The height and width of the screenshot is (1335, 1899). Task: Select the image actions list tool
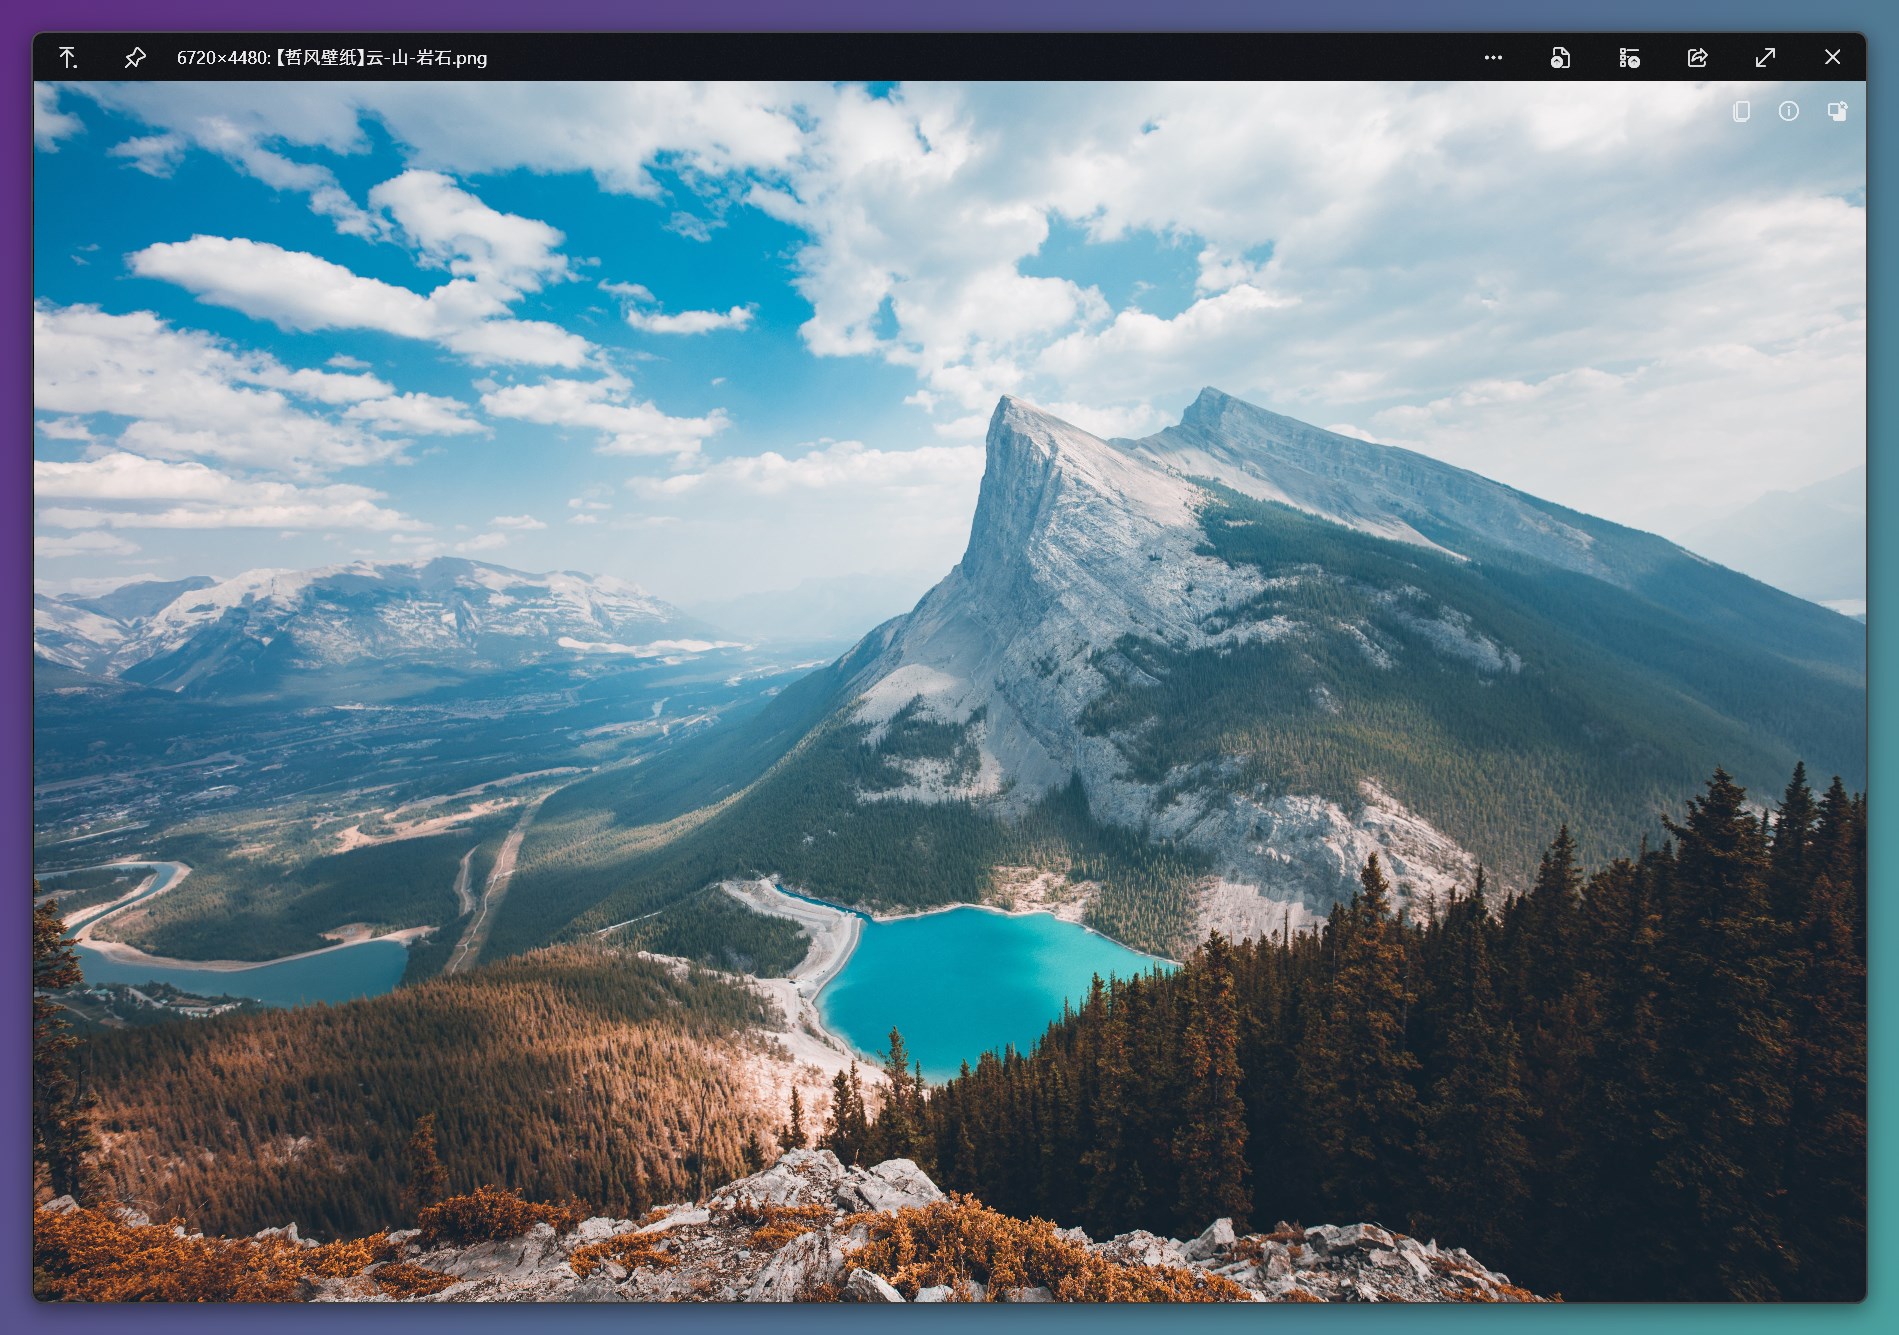(1628, 58)
